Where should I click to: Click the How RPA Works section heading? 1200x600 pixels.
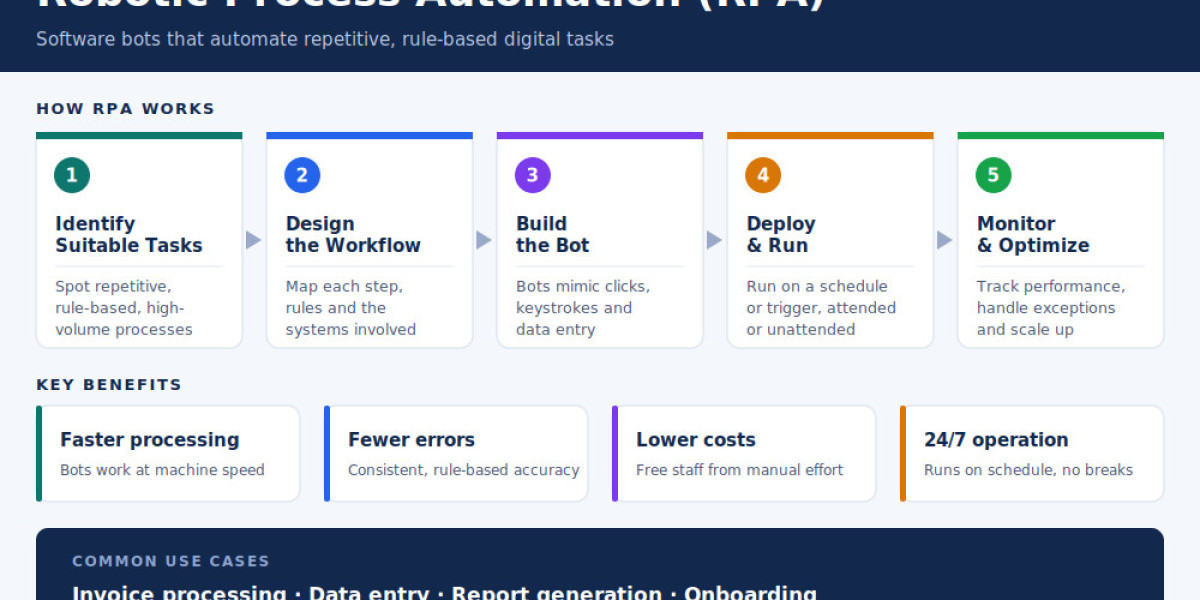point(126,109)
